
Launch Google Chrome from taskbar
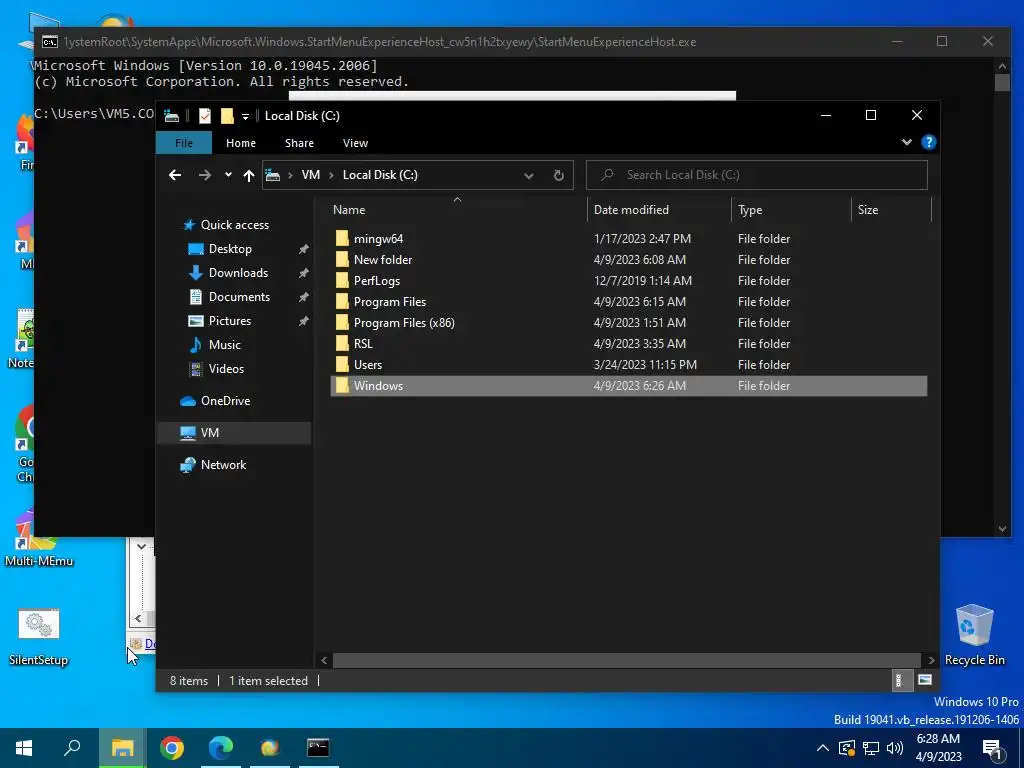point(171,748)
